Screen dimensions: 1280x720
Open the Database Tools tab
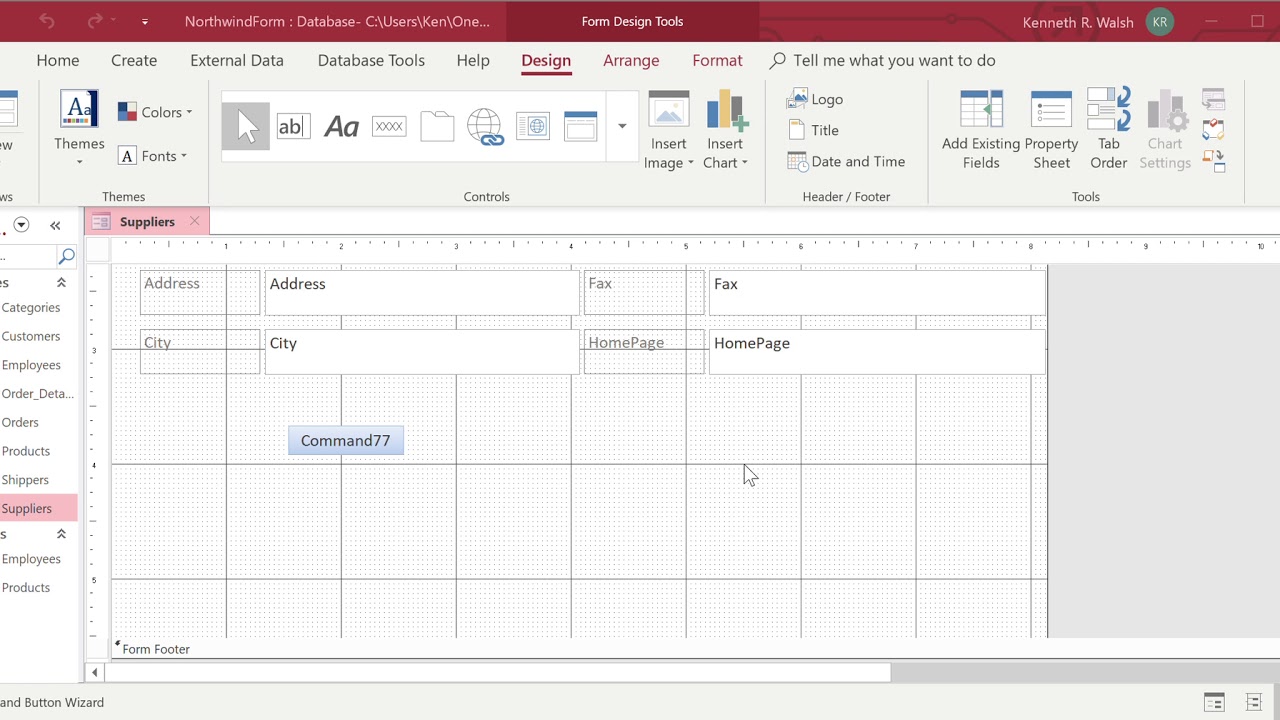tap(371, 60)
